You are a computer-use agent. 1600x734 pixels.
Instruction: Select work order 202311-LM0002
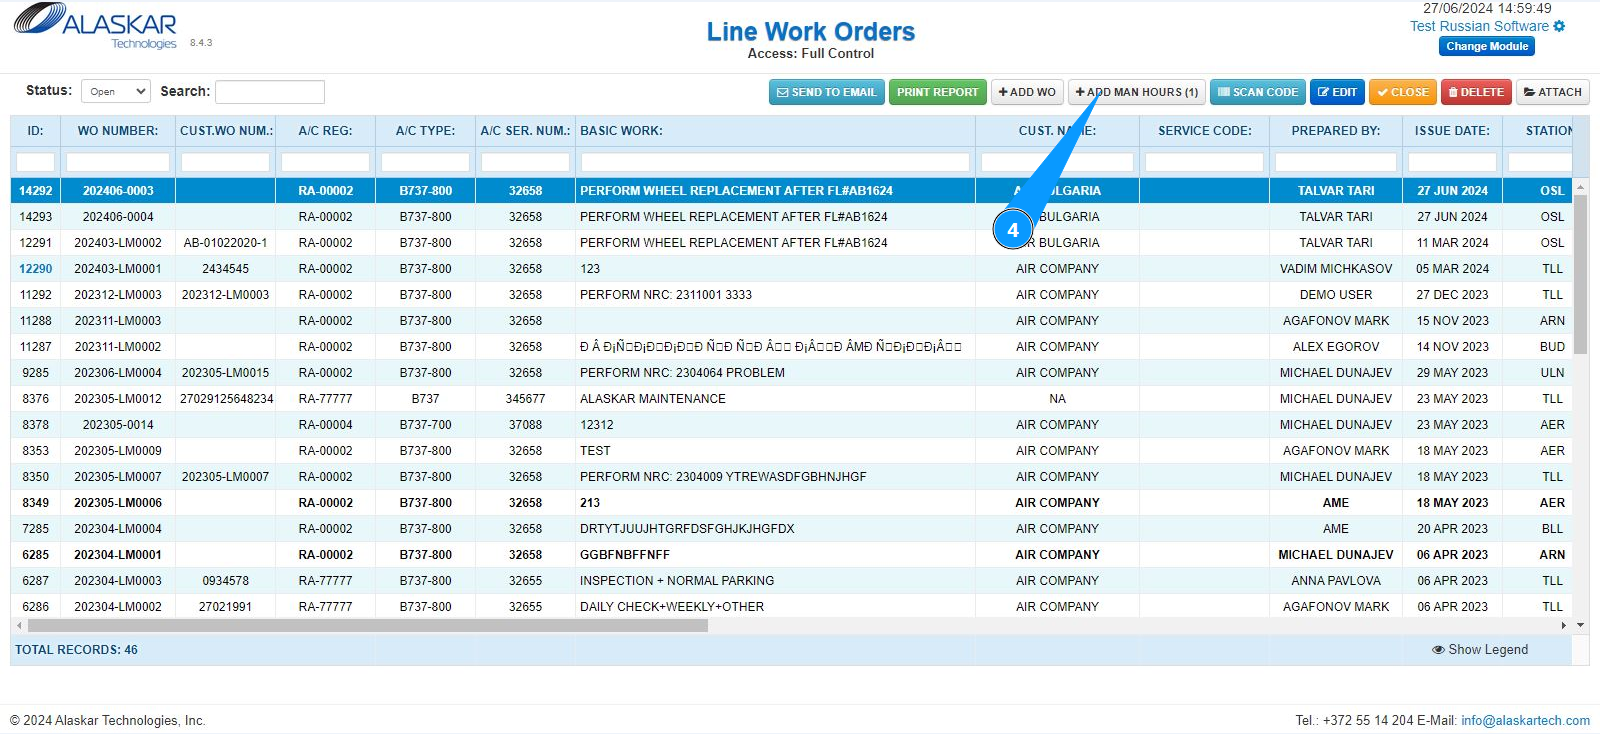pos(791,347)
